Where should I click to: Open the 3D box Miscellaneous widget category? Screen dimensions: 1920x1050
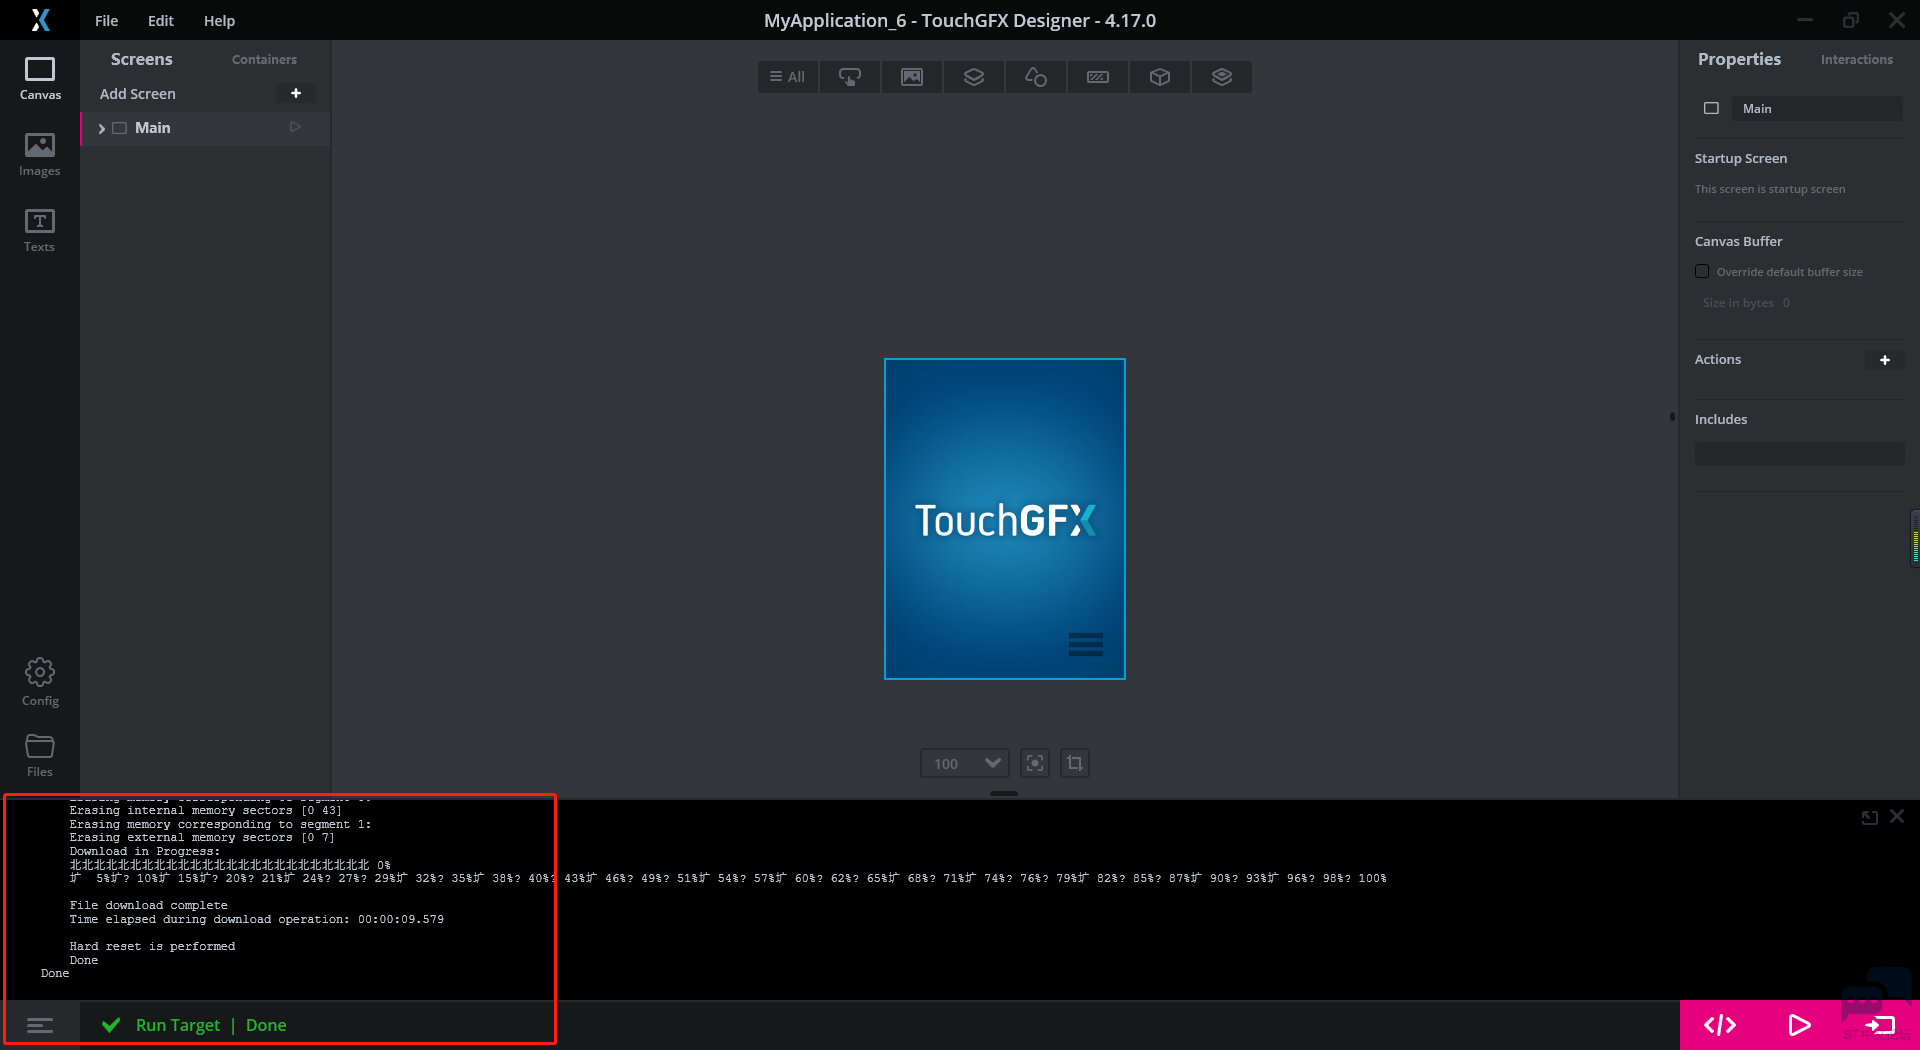point(1160,77)
